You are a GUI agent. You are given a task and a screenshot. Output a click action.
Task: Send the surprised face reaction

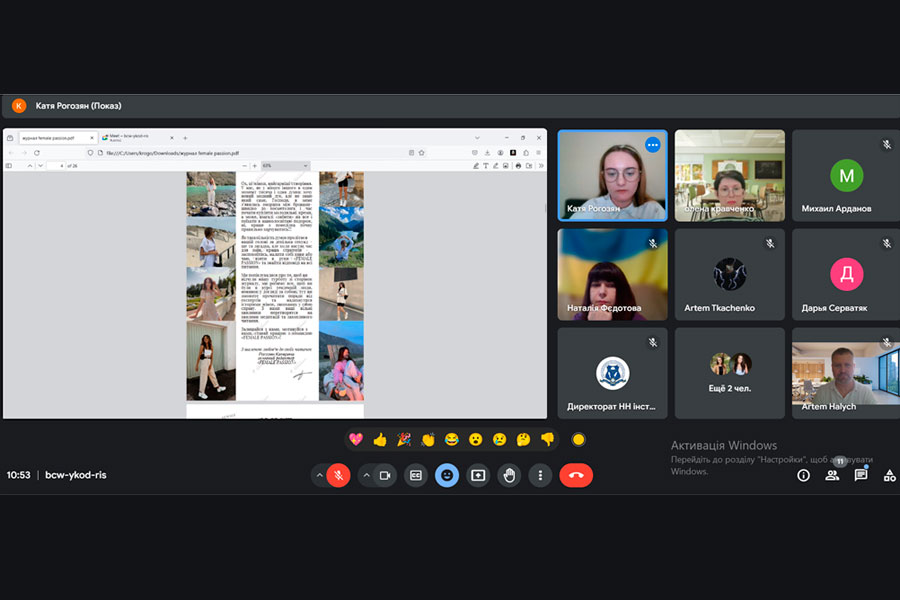click(476, 440)
